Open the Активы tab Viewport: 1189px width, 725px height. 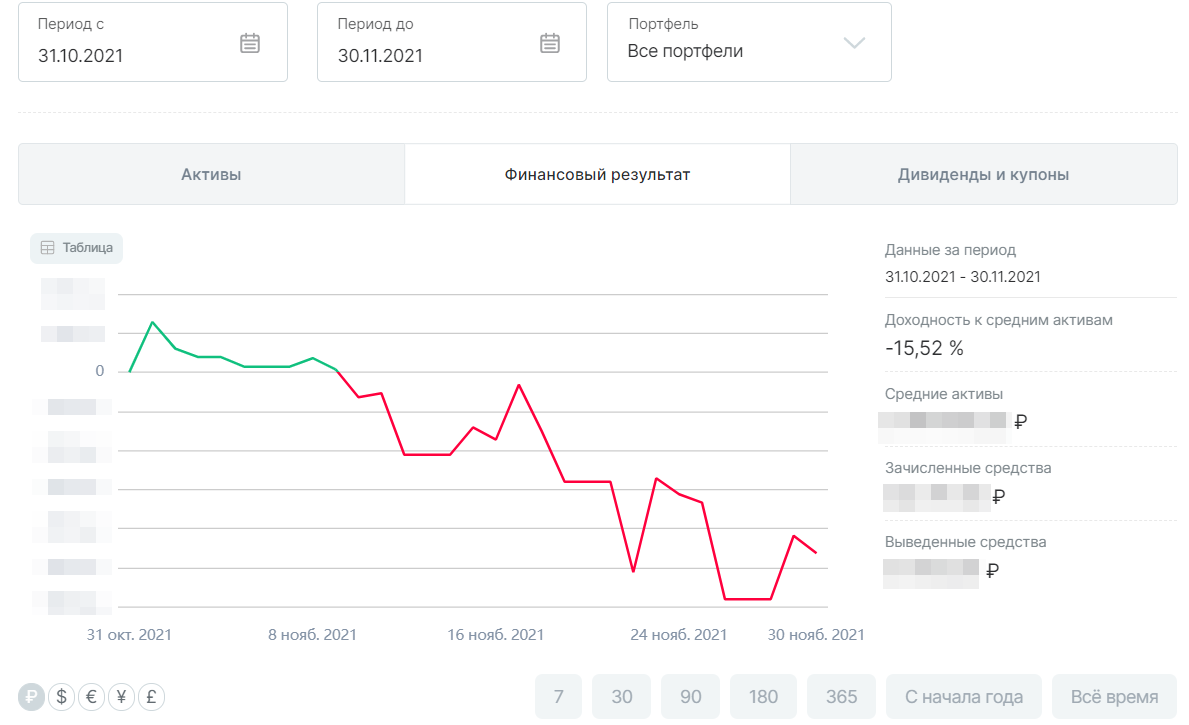click(x=211, y=175)
